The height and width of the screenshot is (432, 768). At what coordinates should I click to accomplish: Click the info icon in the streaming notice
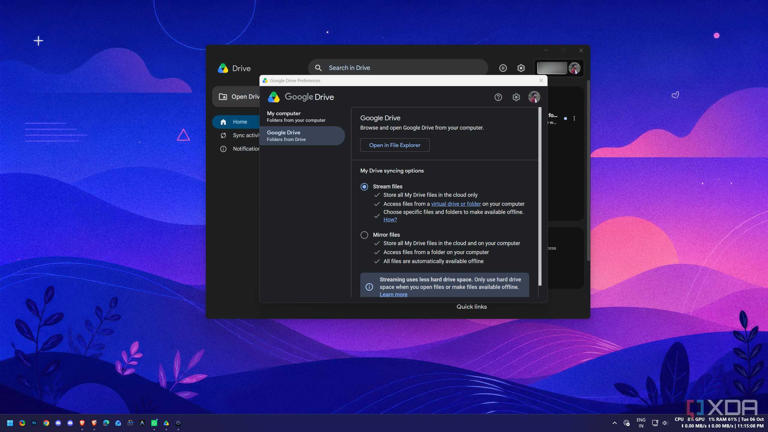tap(369, 287)
